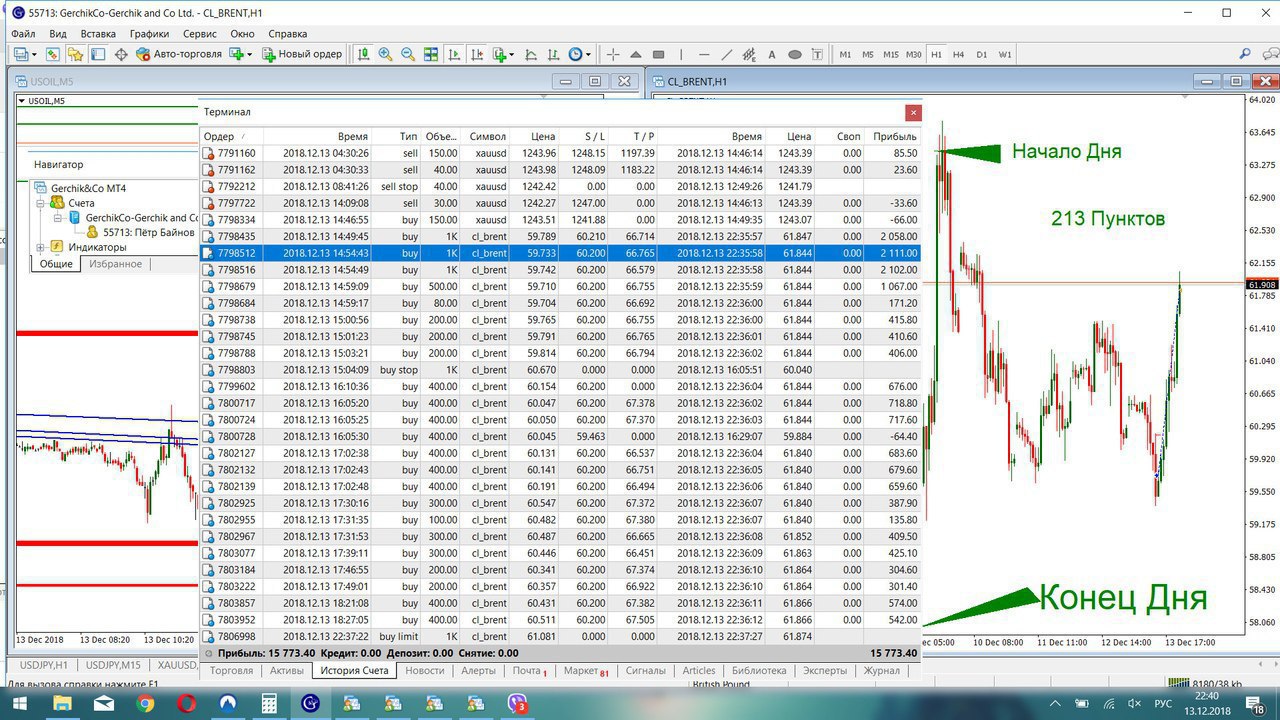Screen dimensions: 1280x720
Task: Toggle chart shift icon
Action: click(477, 54)
